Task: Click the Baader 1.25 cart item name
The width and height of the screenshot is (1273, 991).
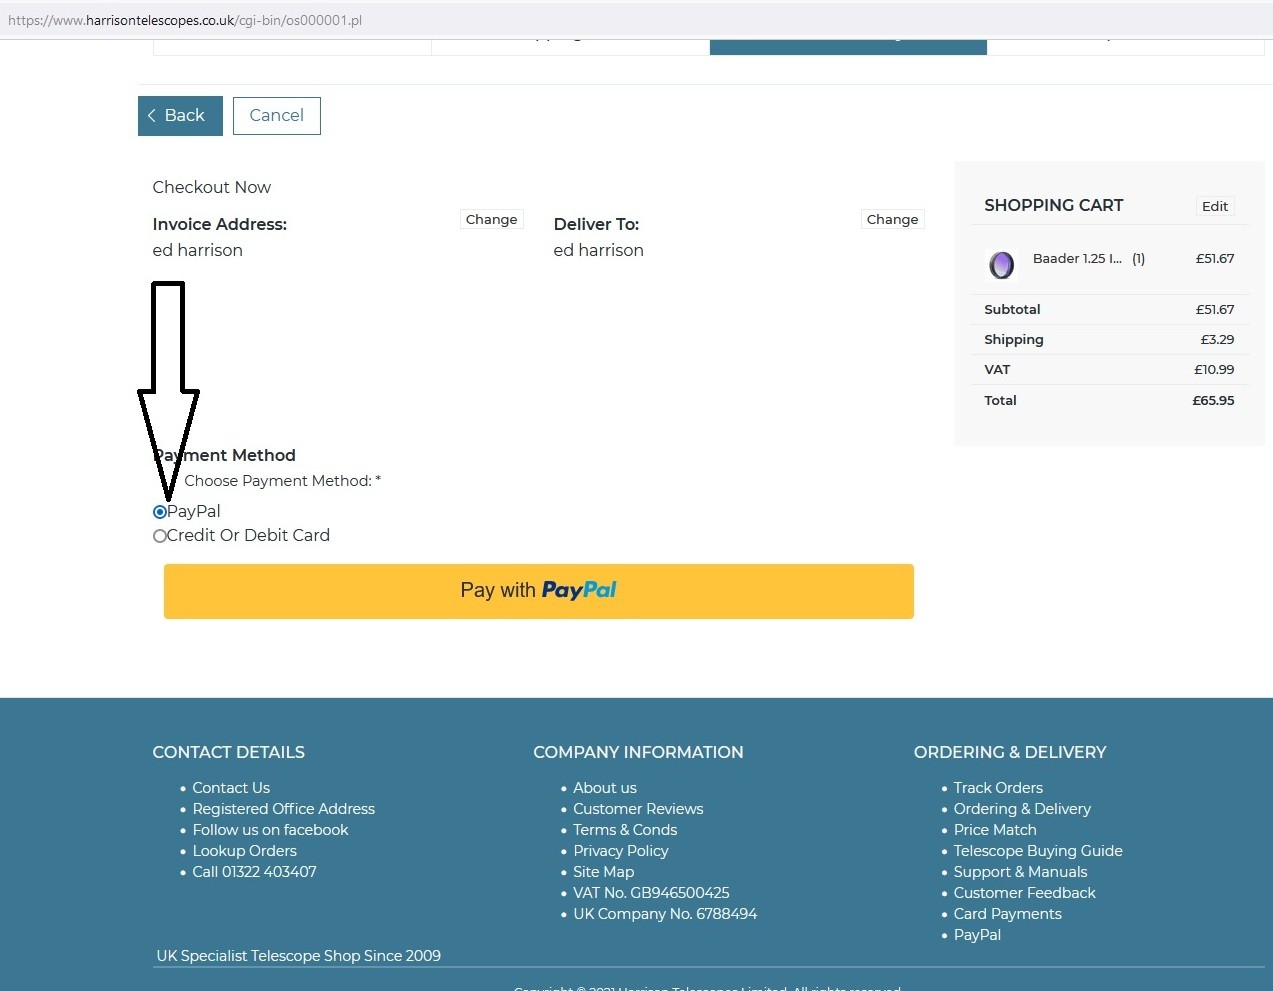Action: point(1076,259)
